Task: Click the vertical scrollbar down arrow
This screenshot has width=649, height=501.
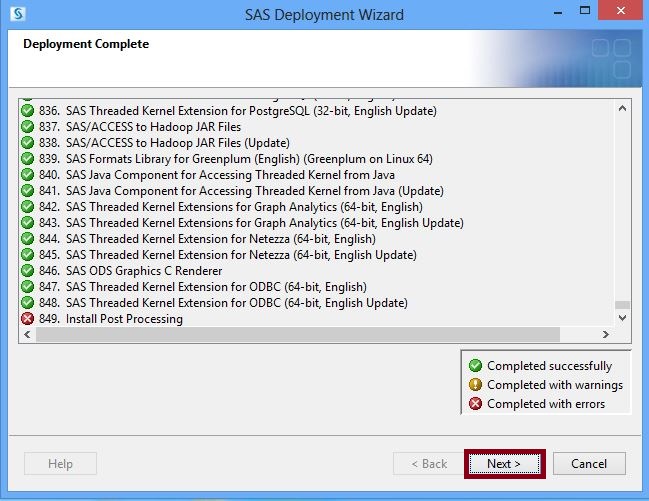Action: coord(622,318)
